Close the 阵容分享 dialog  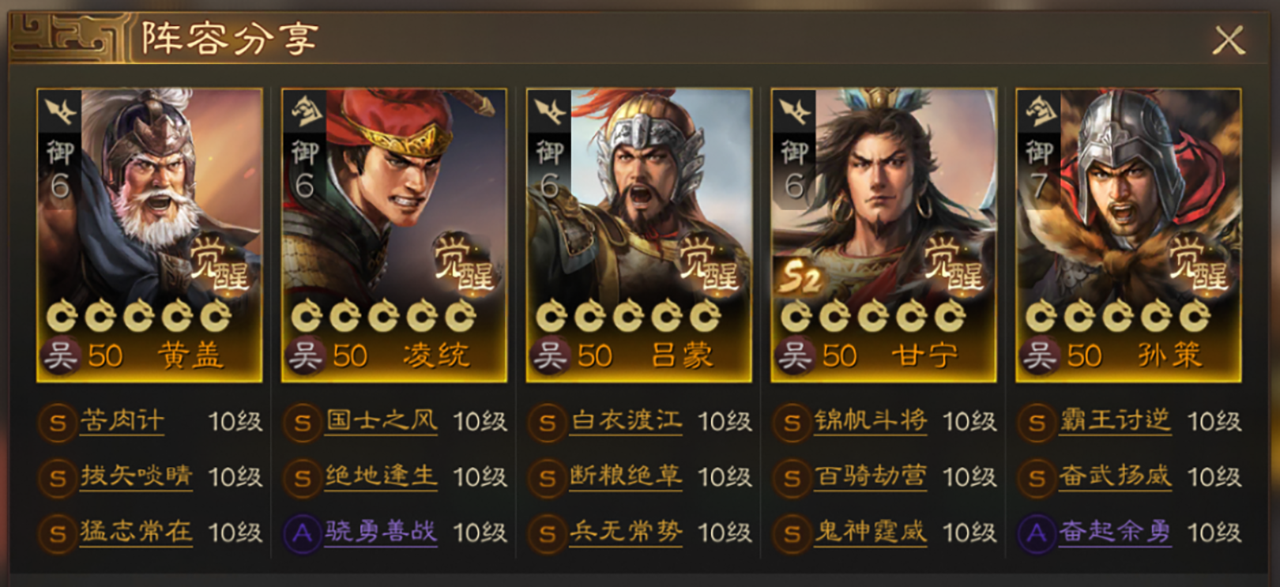click(1228, 40)
